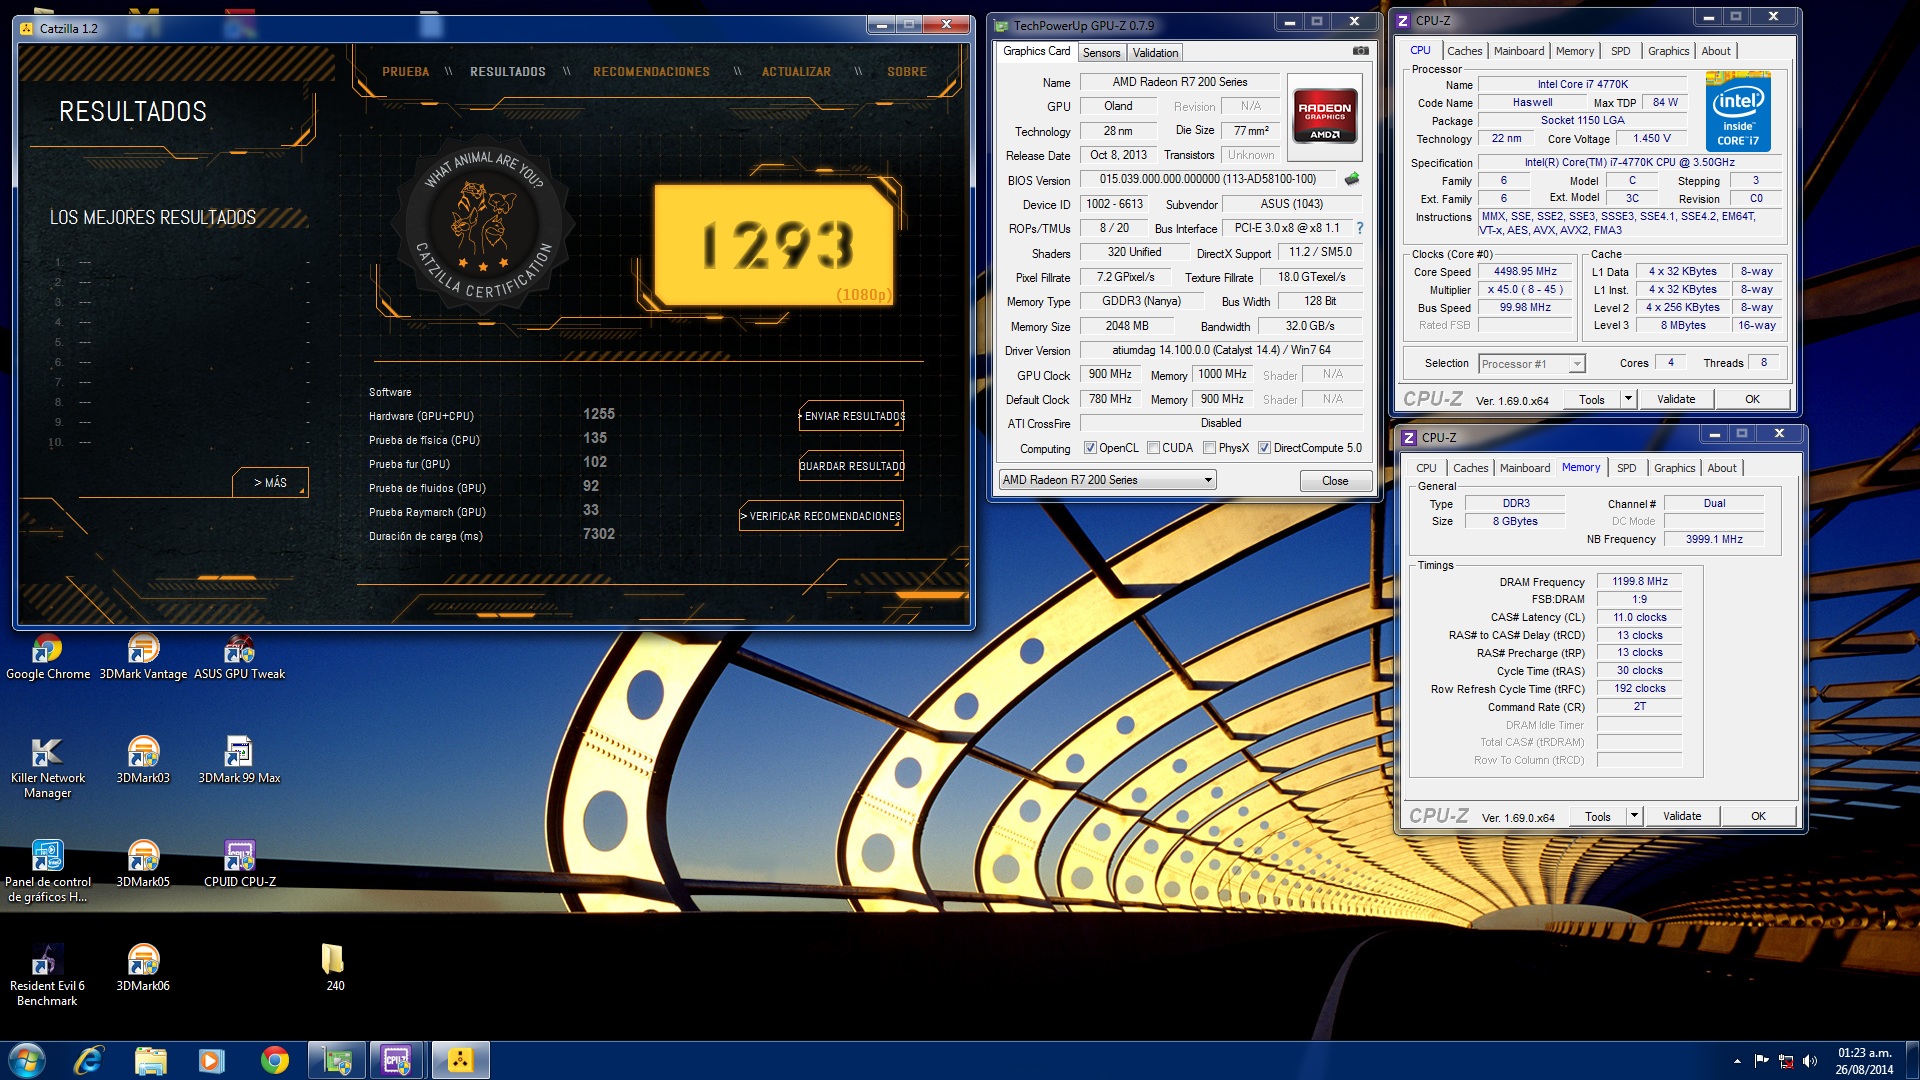Viewport: 1920px width, 1080px height.
Task: Open ACTUALIZAR section in Catzilla
Action: click(x=796, y=72)
